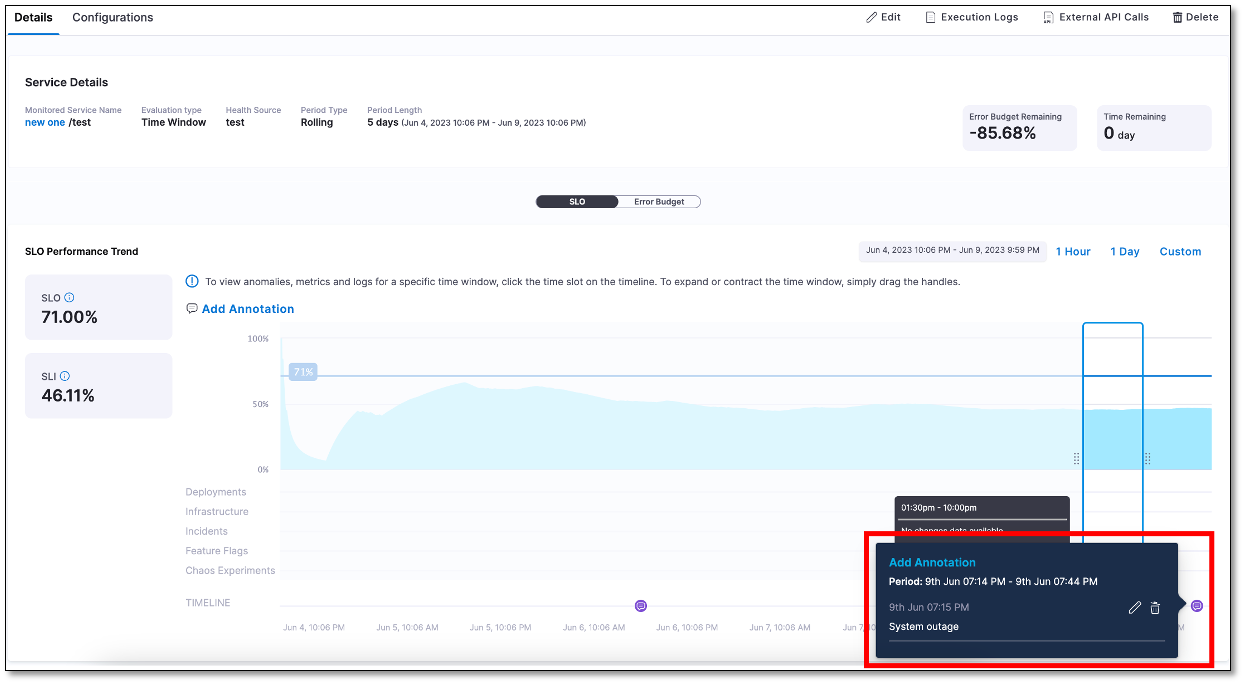This screenshot has width=1244, height=684.
Task: Click the info icon before the anomalies instruction text
Action: pyautogui.click(x=190, y=281)
